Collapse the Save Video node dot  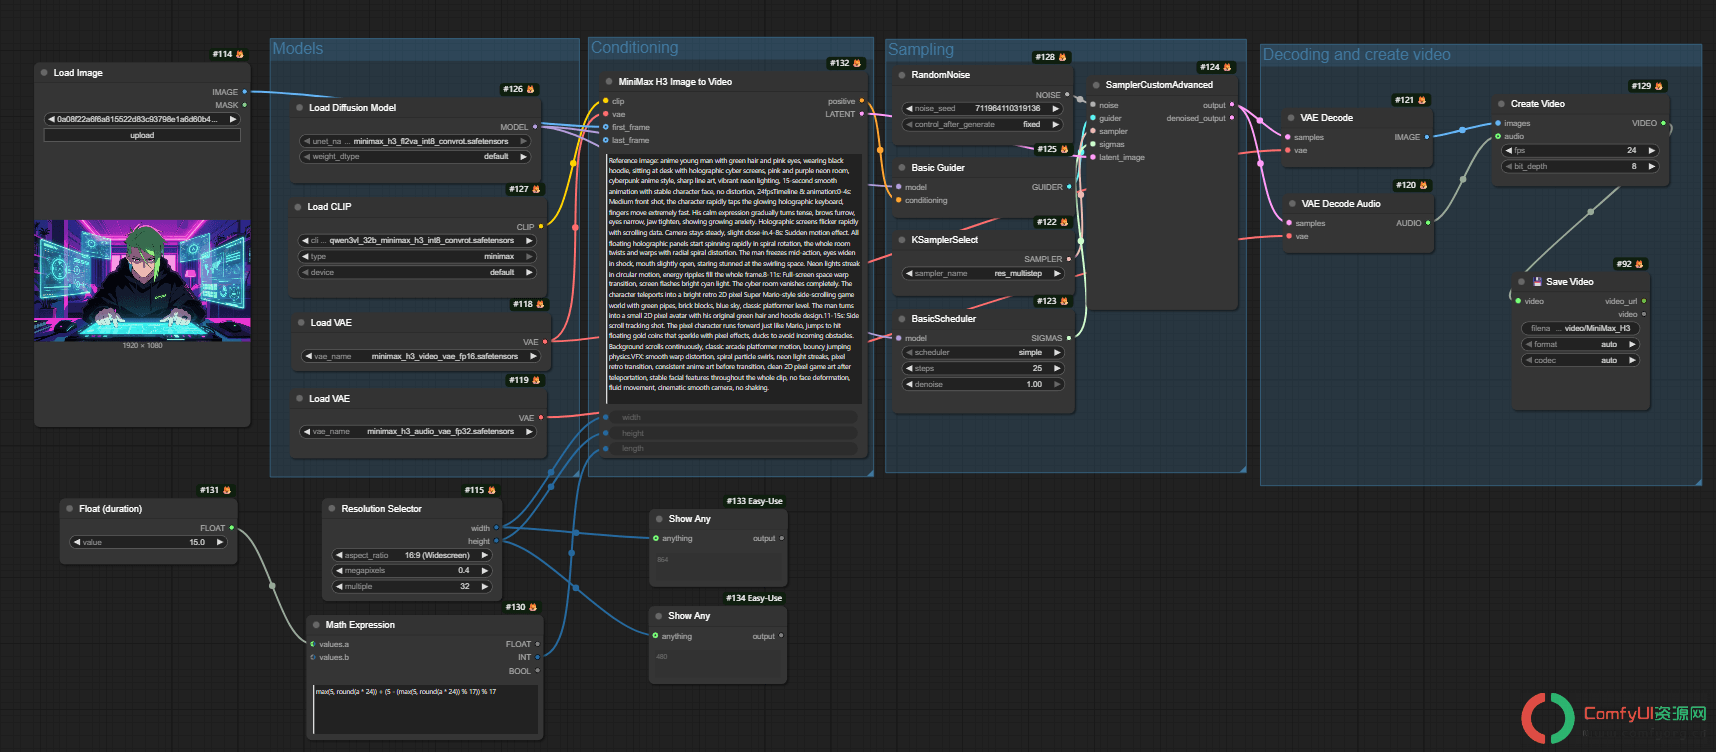click(1522, 282)
